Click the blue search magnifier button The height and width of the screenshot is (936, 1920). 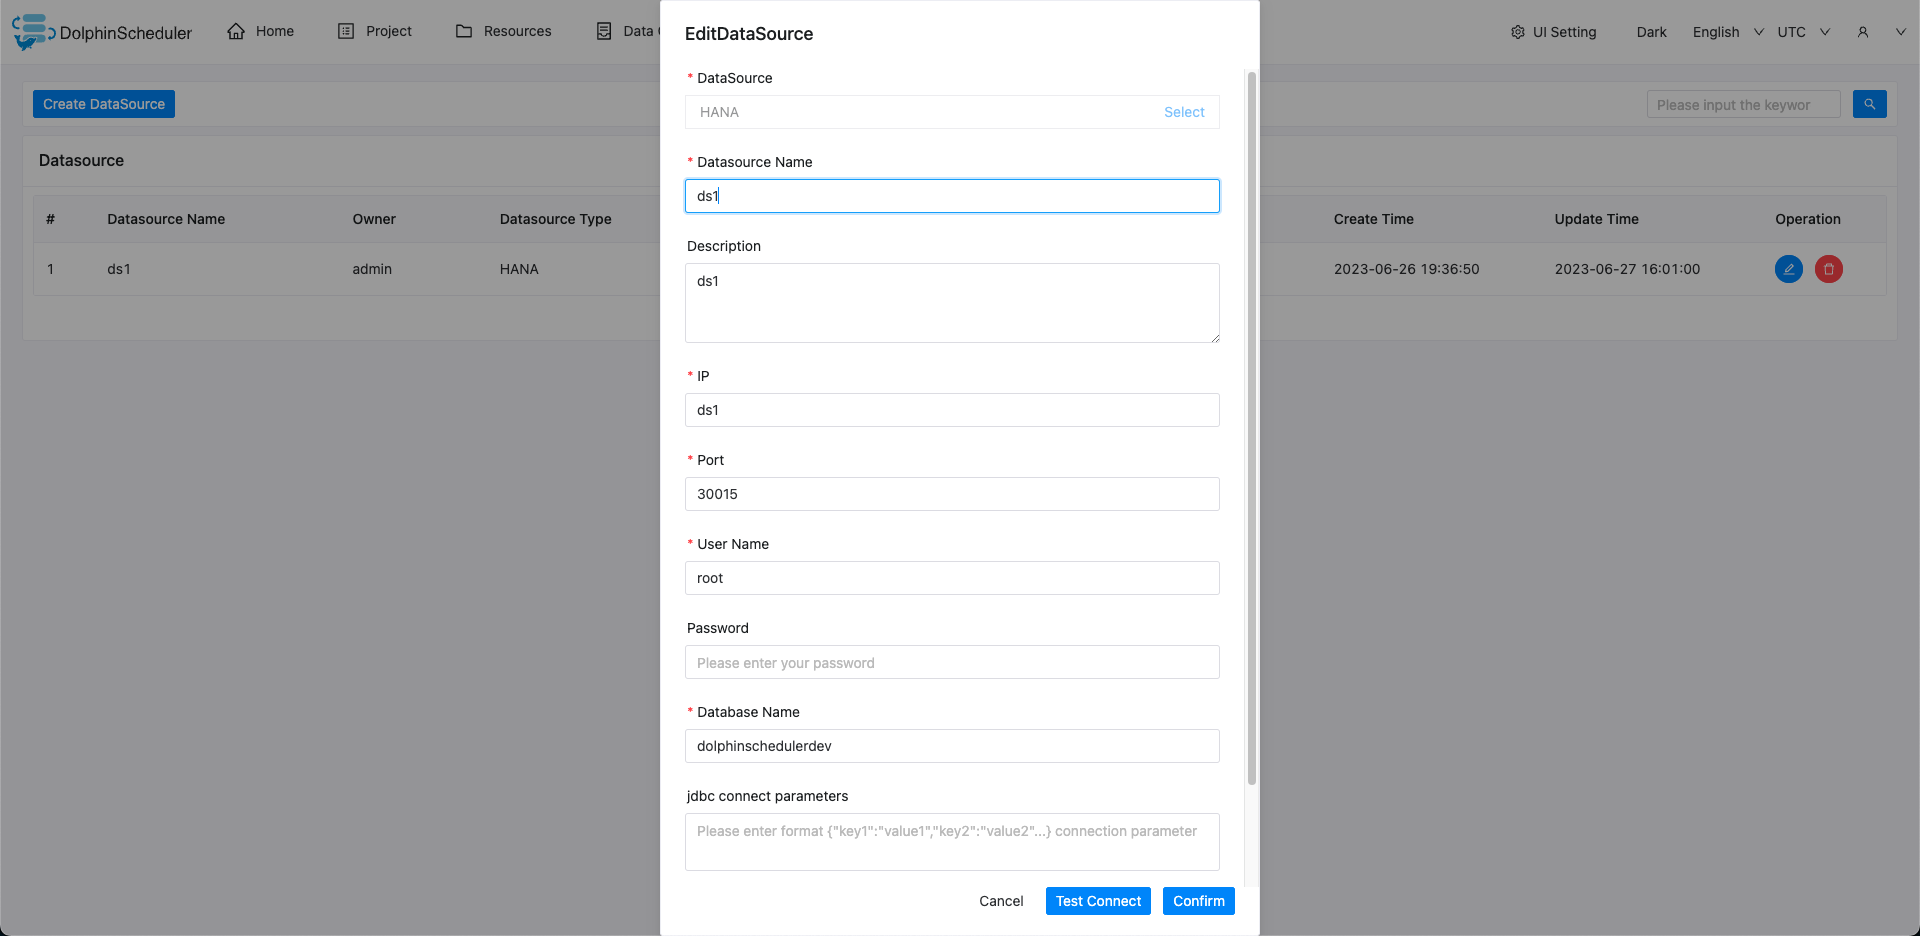pyautogui.click(x=1869, y=104)
